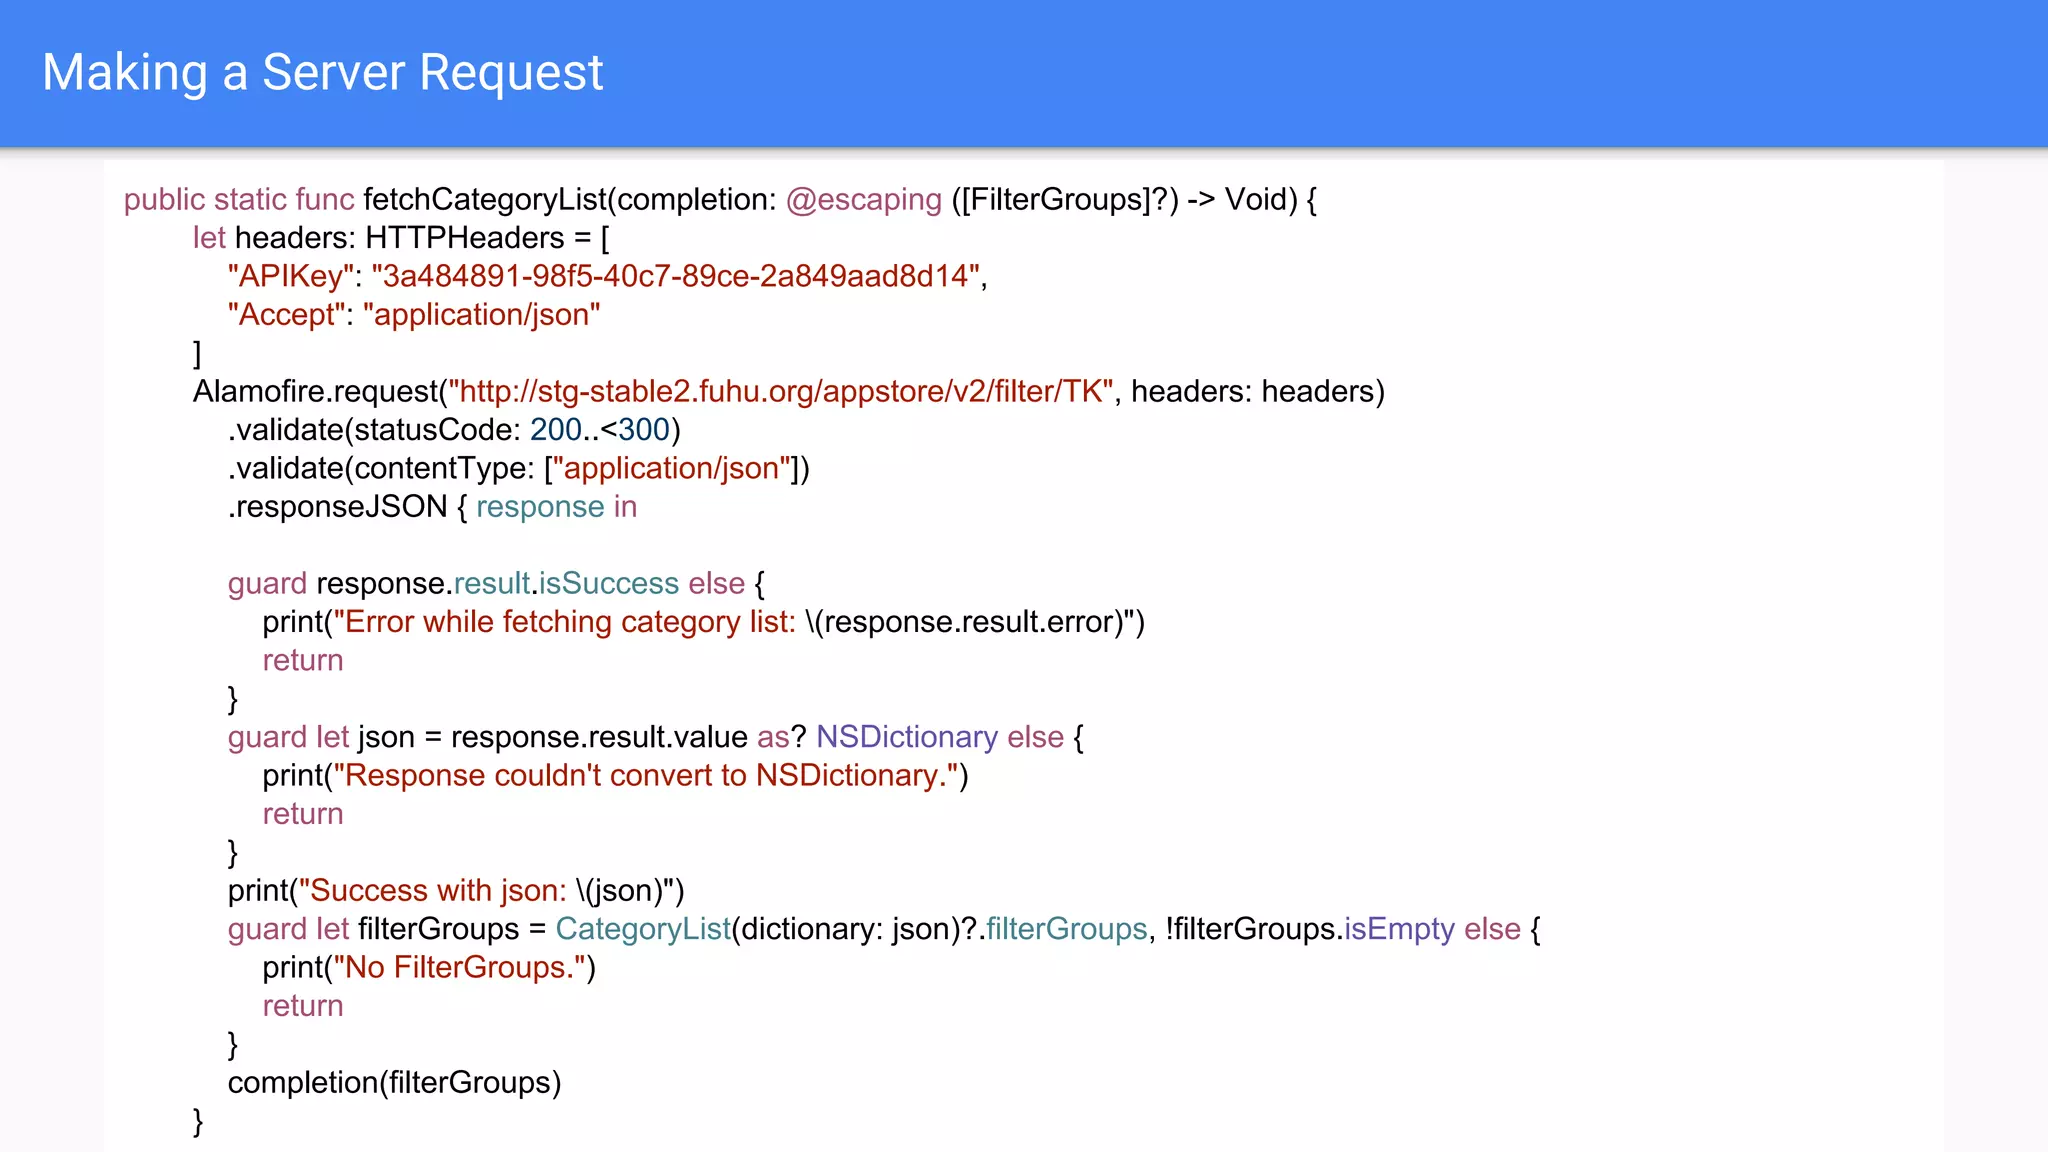
Task: Click the 'let headers: HTTPHeaders = [' line
Action: coord(401,238)
